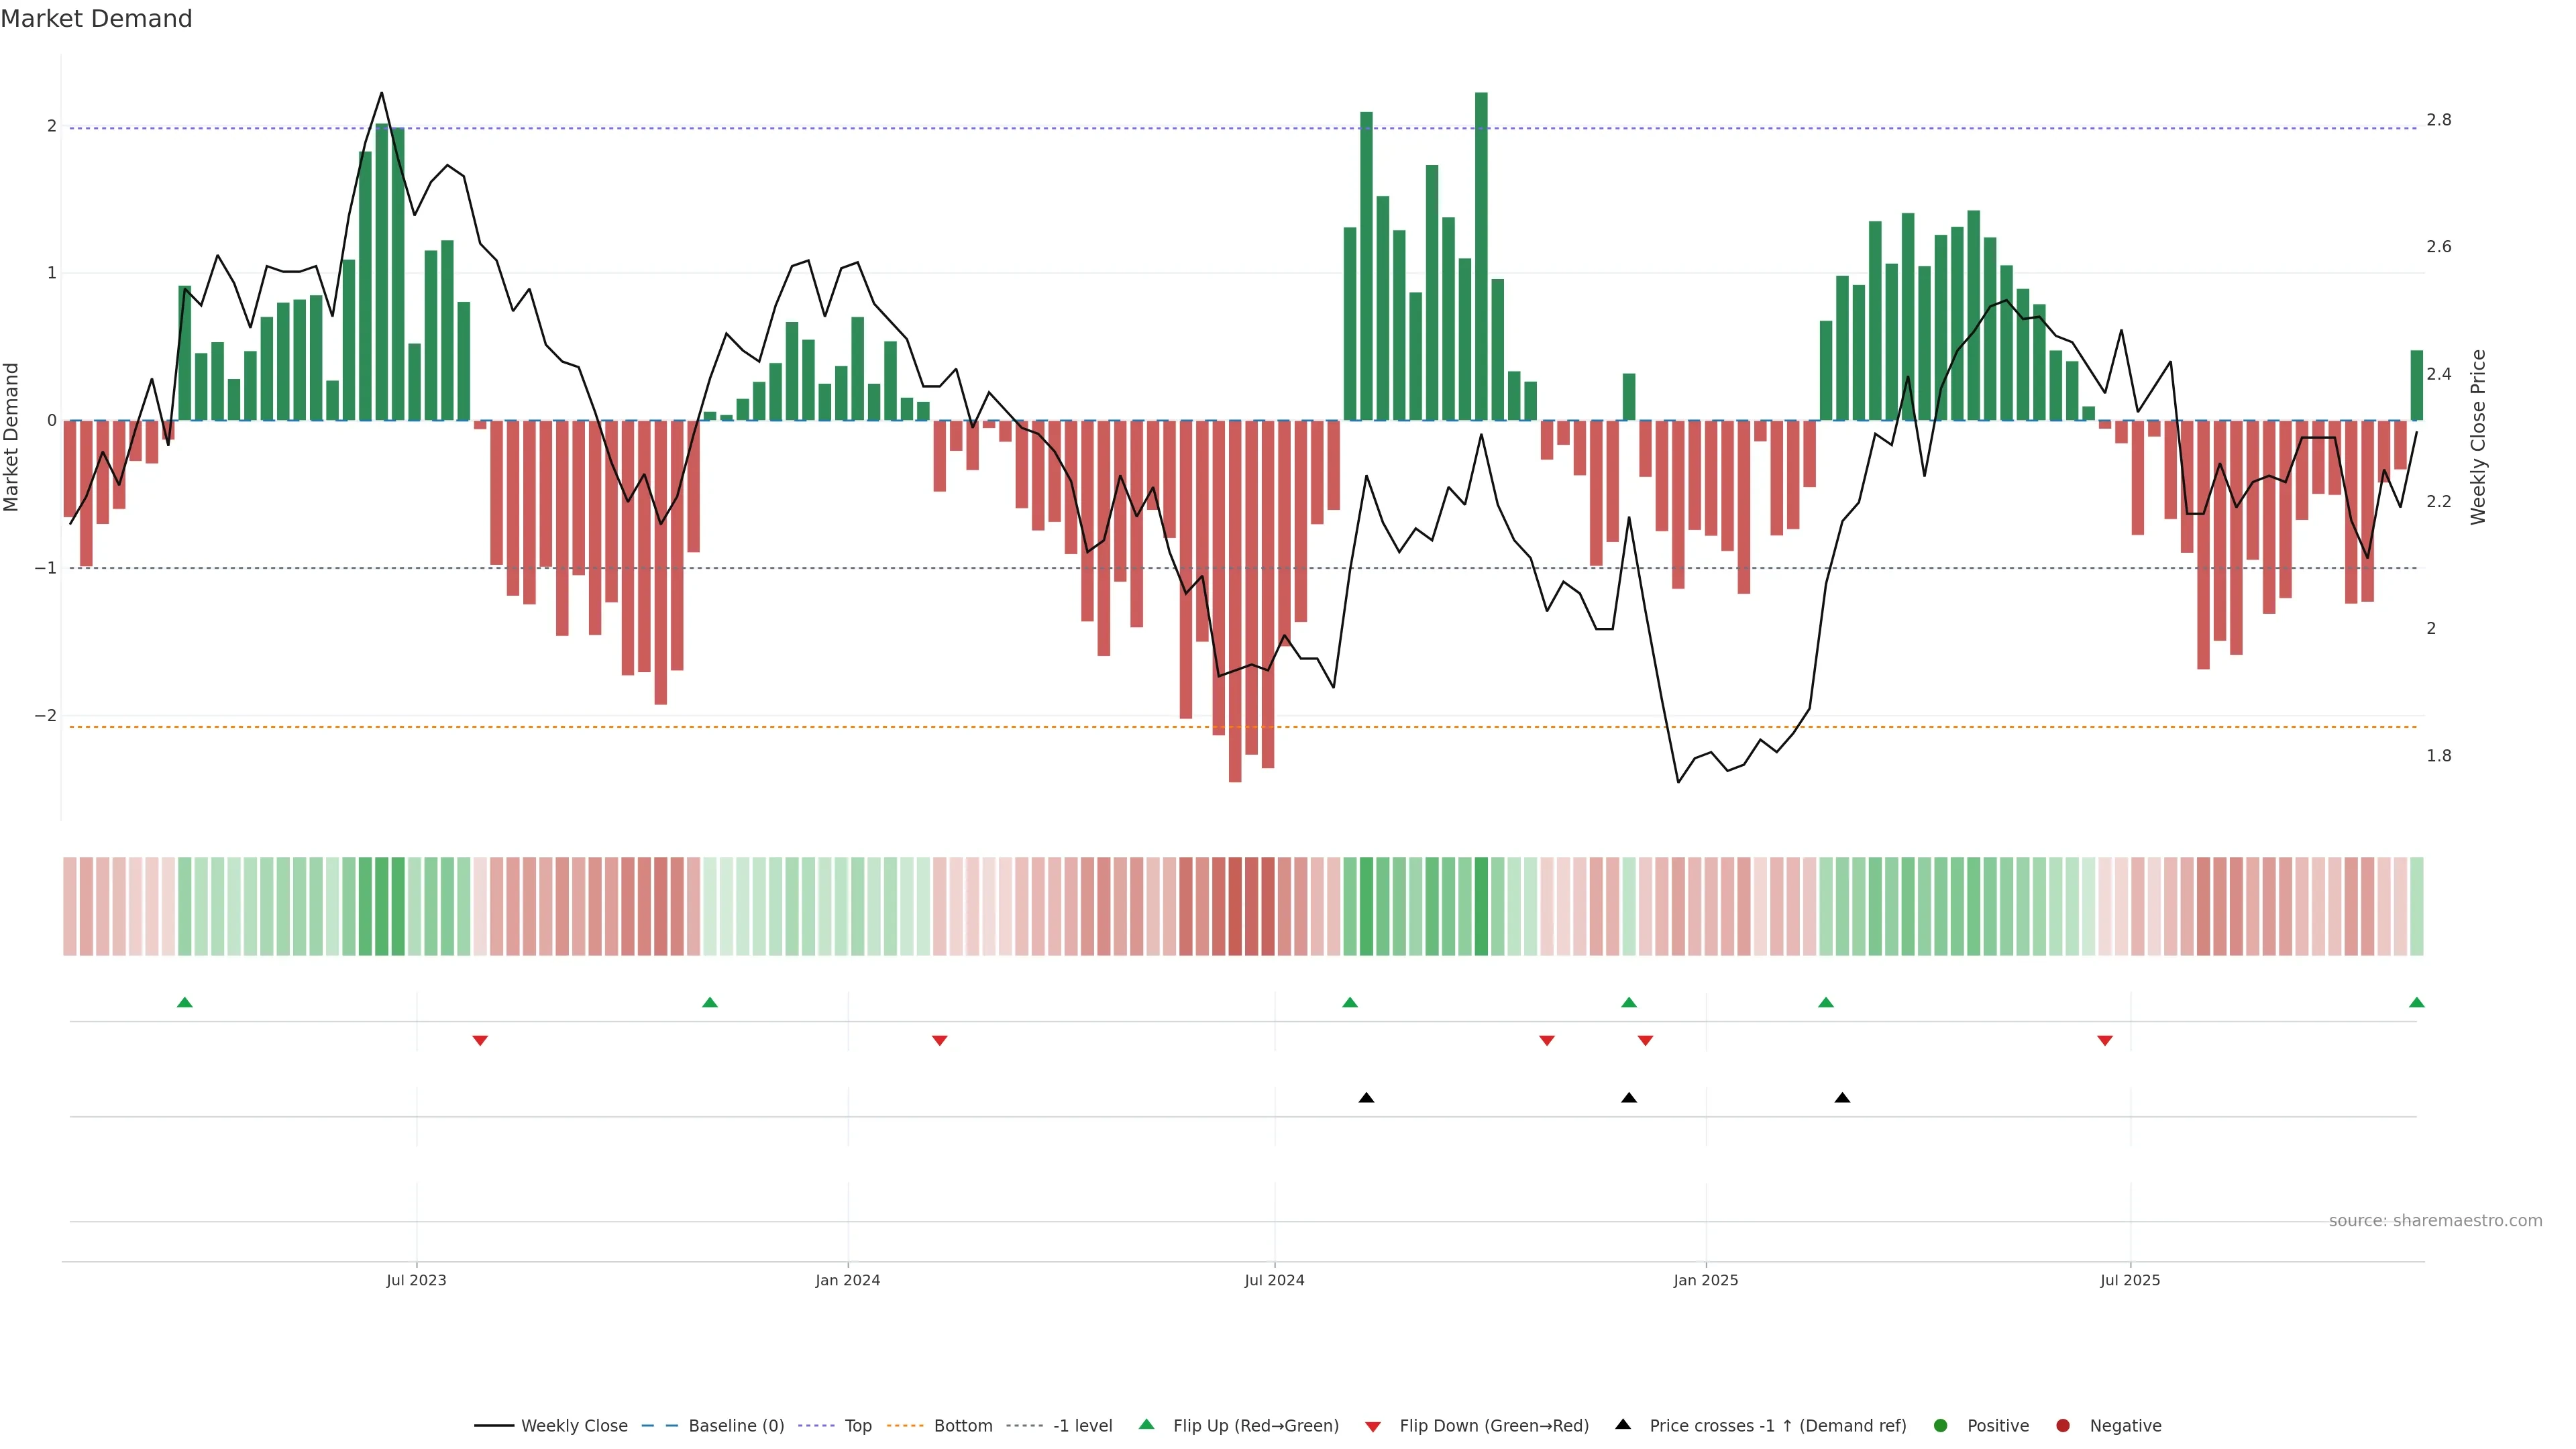2576x1449 pixels.
Task: Toggle Flip Down (Green→Red) legend entry
Action: coord(1493,1426)
